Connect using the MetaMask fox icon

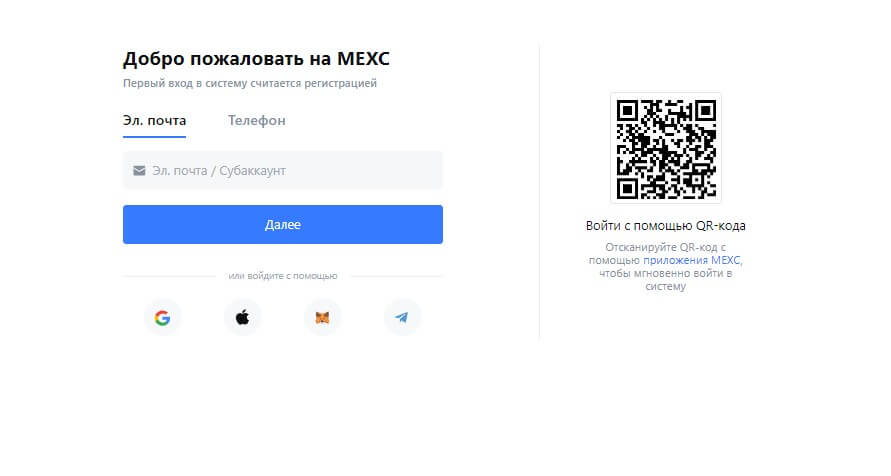(322, 318)
